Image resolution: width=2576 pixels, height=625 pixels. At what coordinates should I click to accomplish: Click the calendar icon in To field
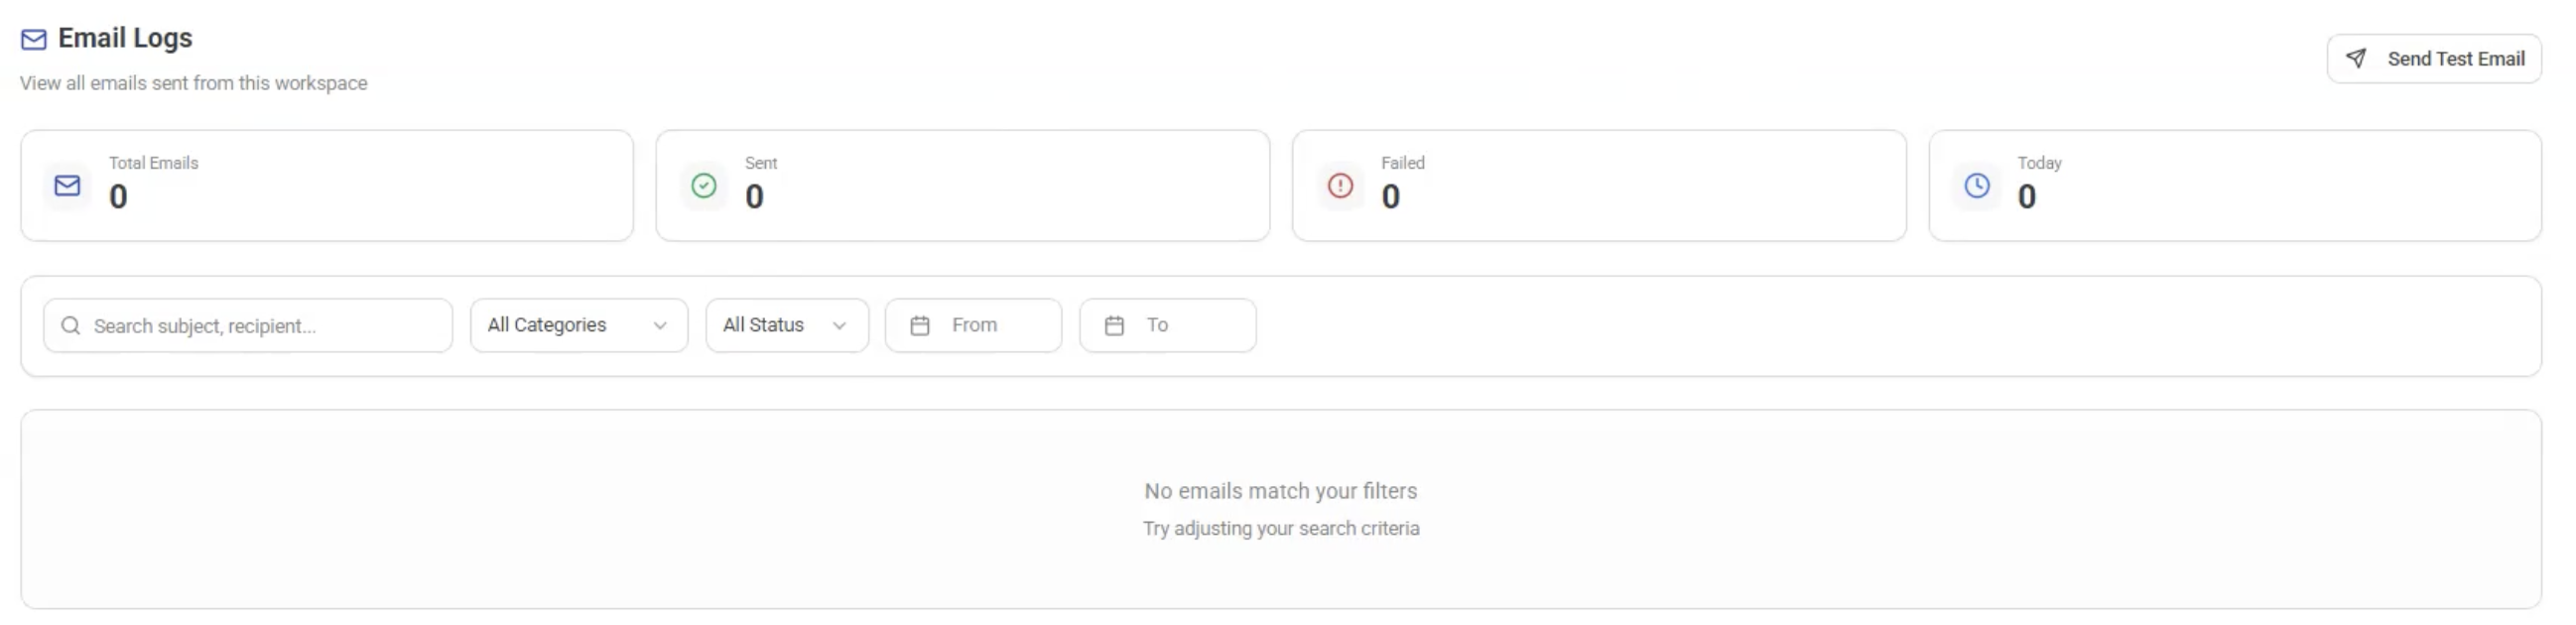tap(1114, 326)
